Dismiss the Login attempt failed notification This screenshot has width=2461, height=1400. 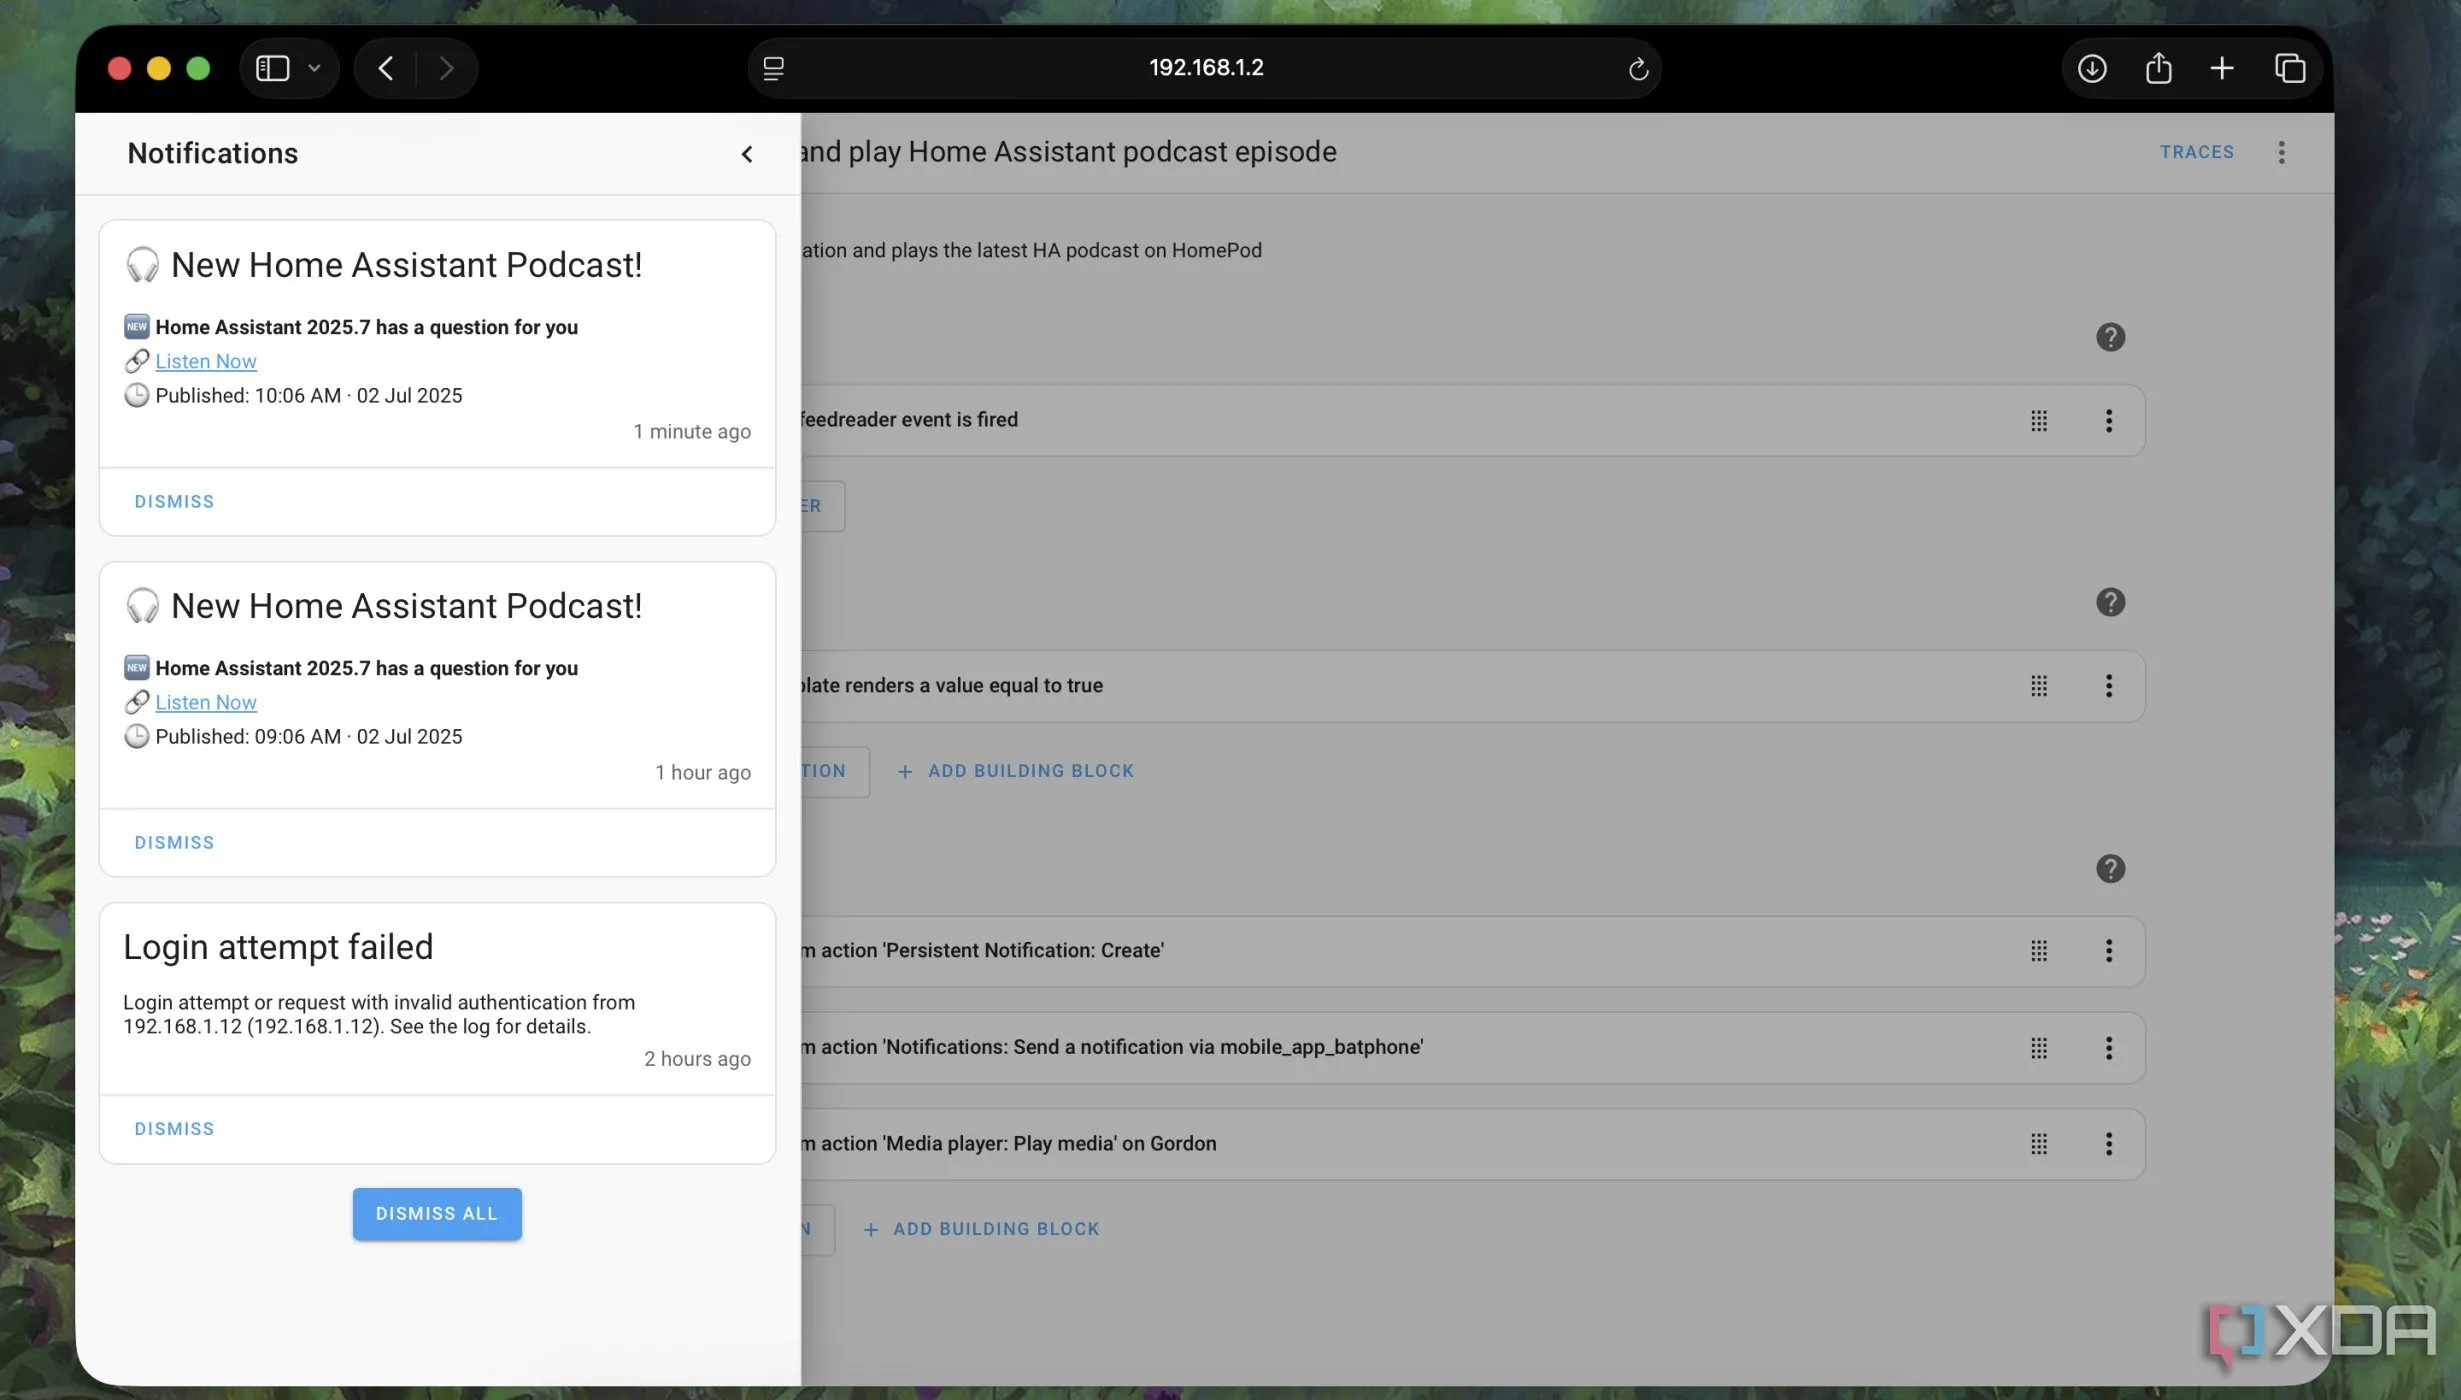(x=174, y=1129)
